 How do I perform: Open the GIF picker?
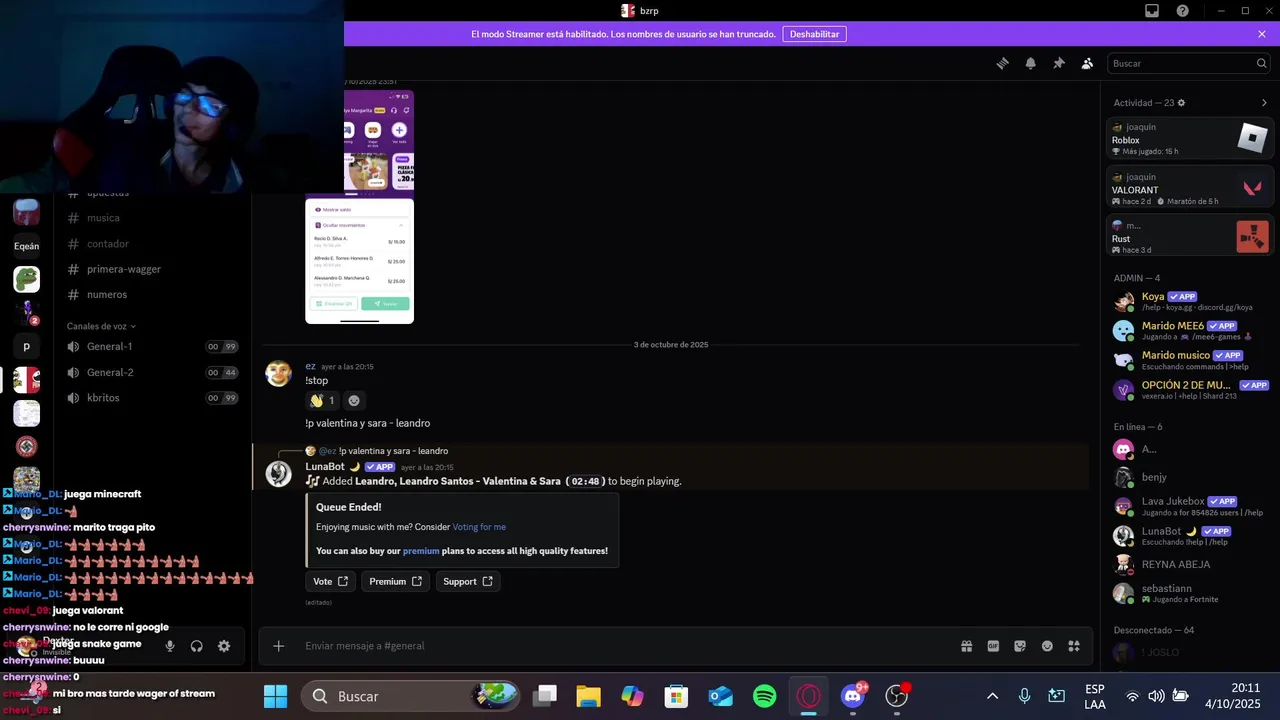point(993,646)
